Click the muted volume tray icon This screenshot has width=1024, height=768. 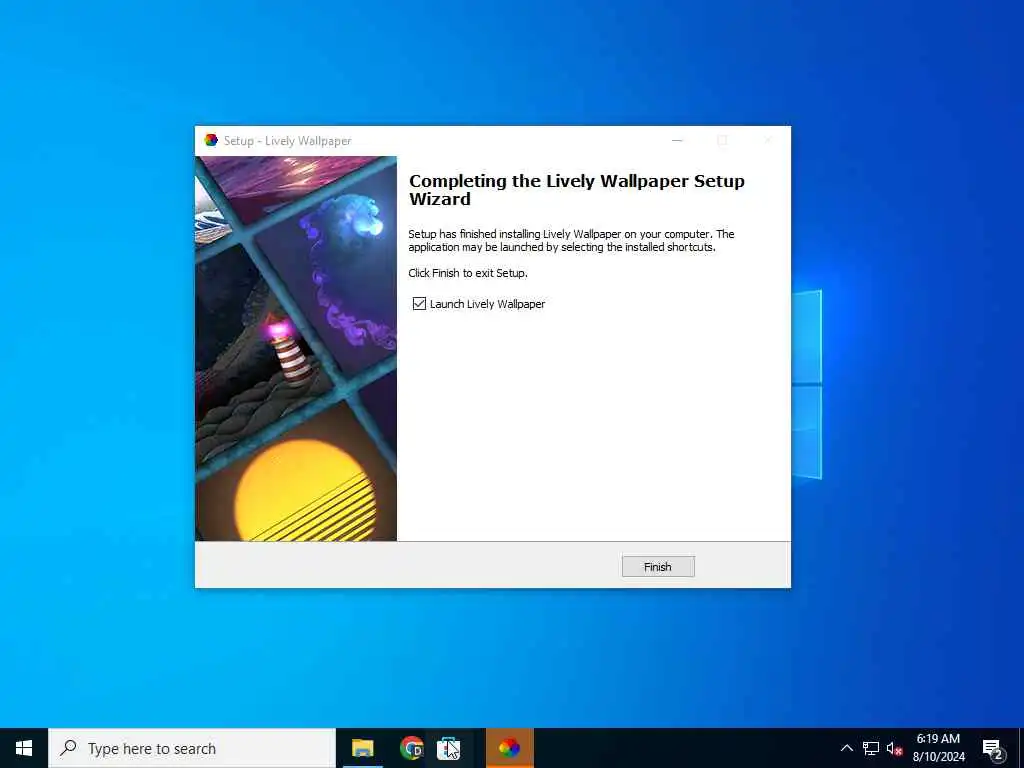(x=895, y=748)
